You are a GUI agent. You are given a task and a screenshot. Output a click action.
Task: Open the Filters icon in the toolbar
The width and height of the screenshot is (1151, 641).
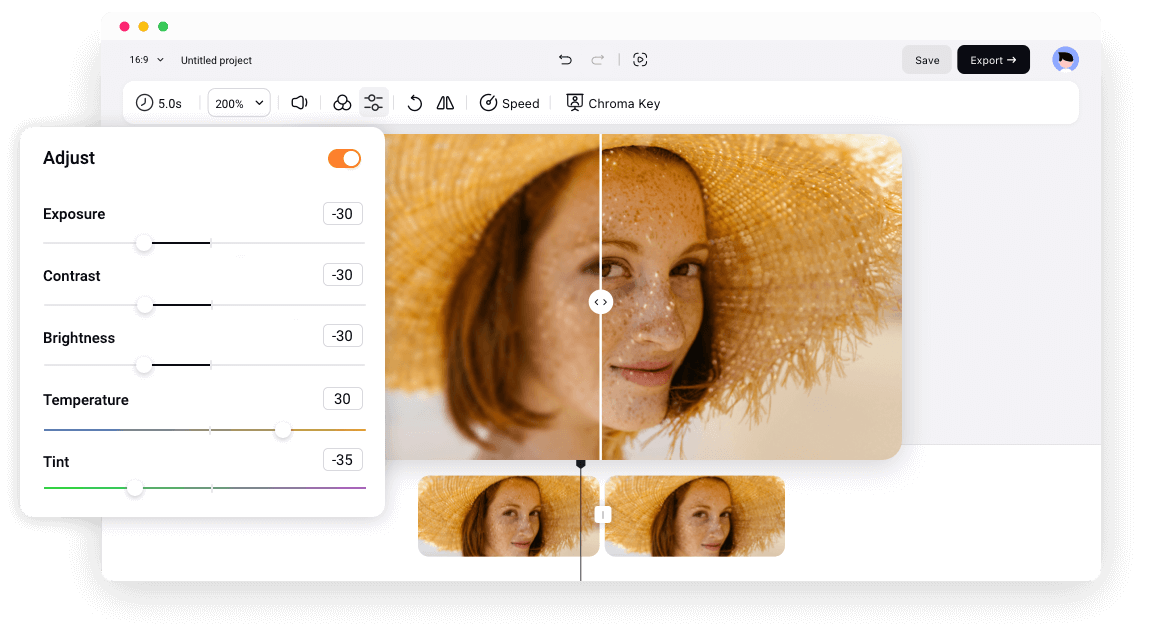[x=341, y=102]
